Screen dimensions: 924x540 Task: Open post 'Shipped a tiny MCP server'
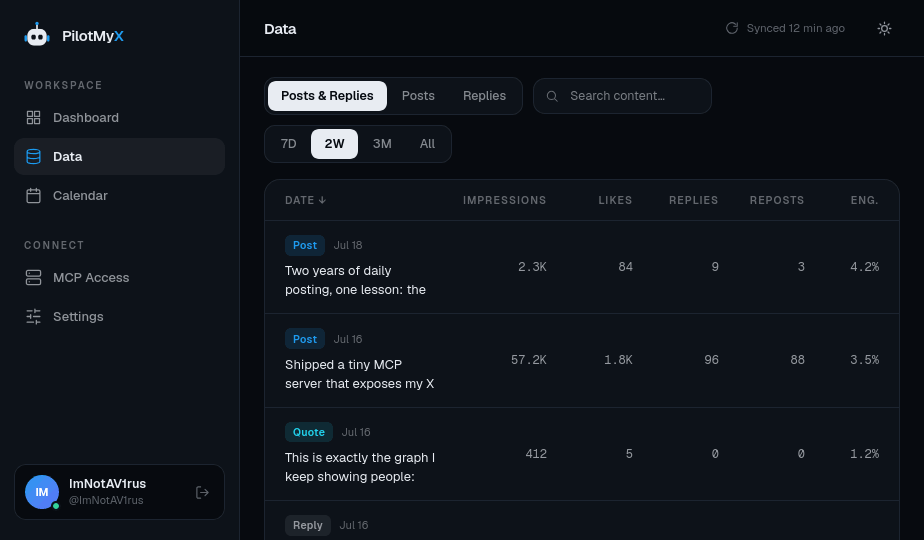point(359,374)
